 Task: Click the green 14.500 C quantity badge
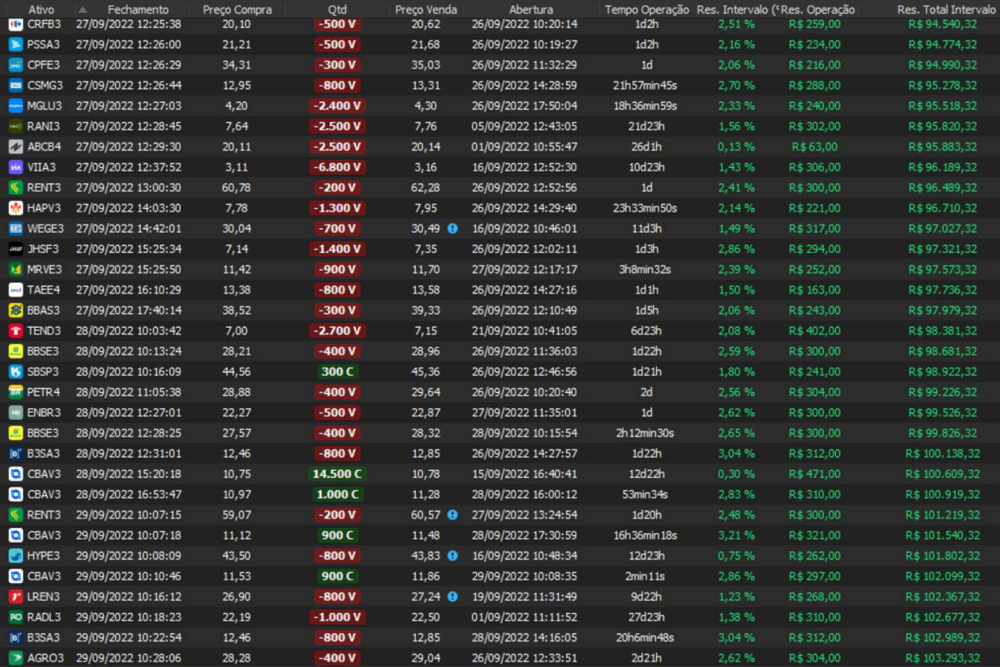pos(337,474)
